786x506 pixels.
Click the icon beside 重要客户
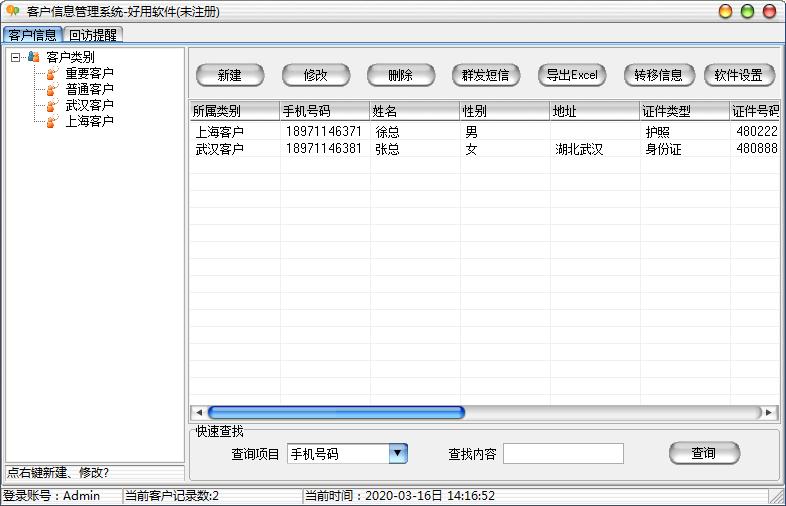(x=53, y=74)
